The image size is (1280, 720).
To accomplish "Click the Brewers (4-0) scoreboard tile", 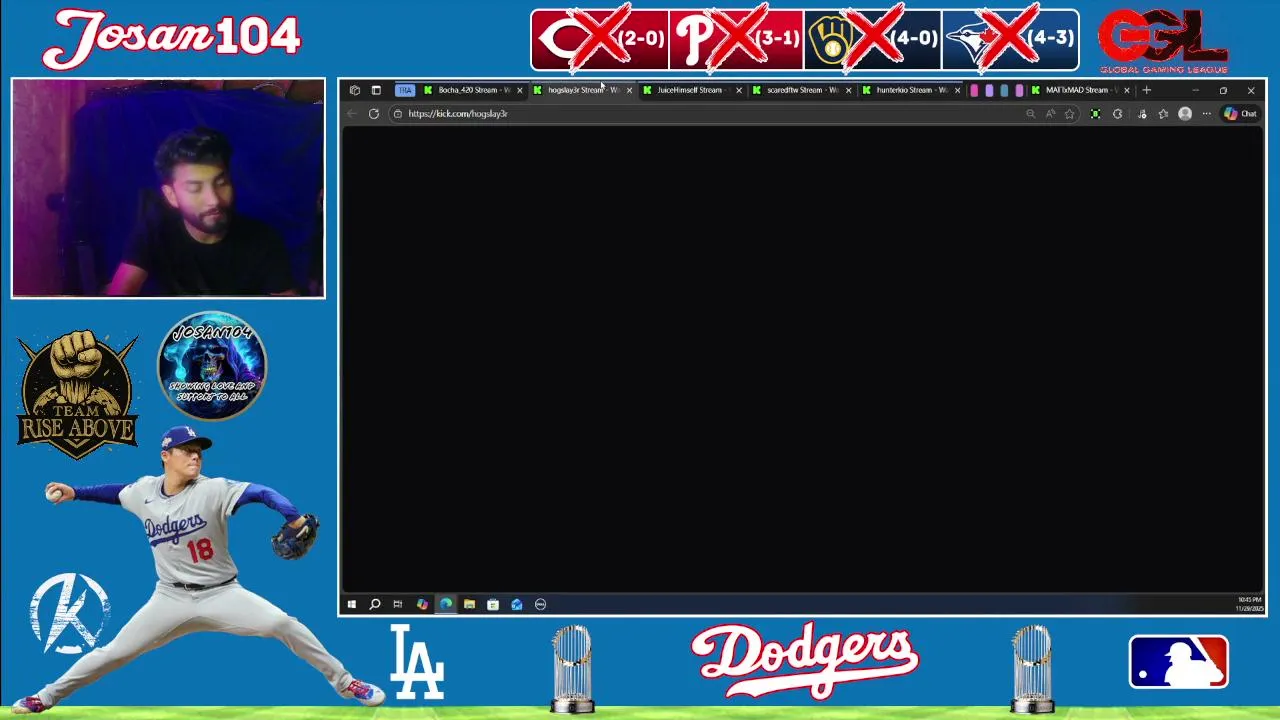I will [873, 40].
